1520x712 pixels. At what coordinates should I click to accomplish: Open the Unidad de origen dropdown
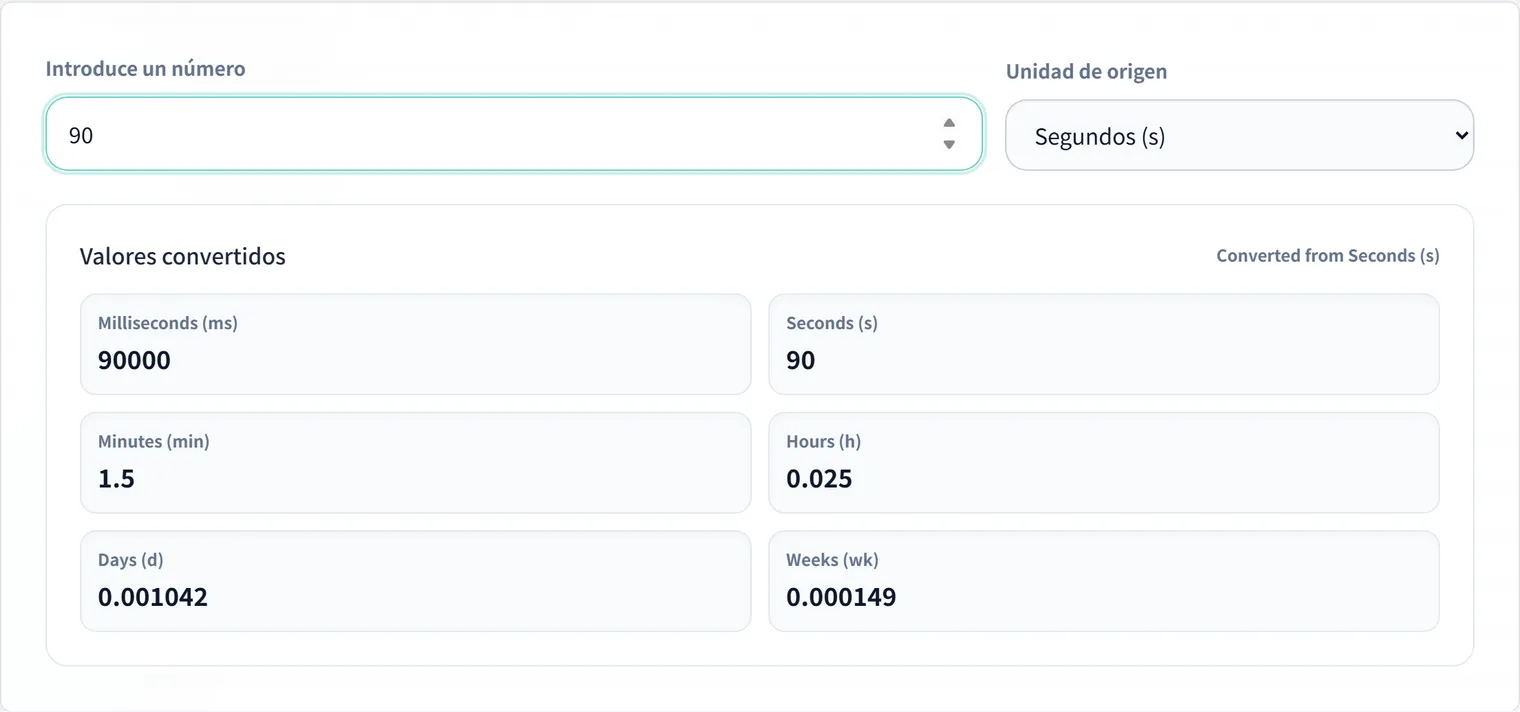[x=1239, y=135]
